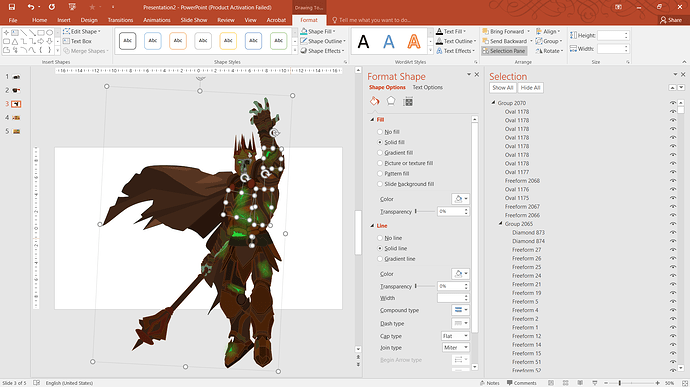
Task: Select Freeform 27 in the Selection list
Action: point(526,250)
